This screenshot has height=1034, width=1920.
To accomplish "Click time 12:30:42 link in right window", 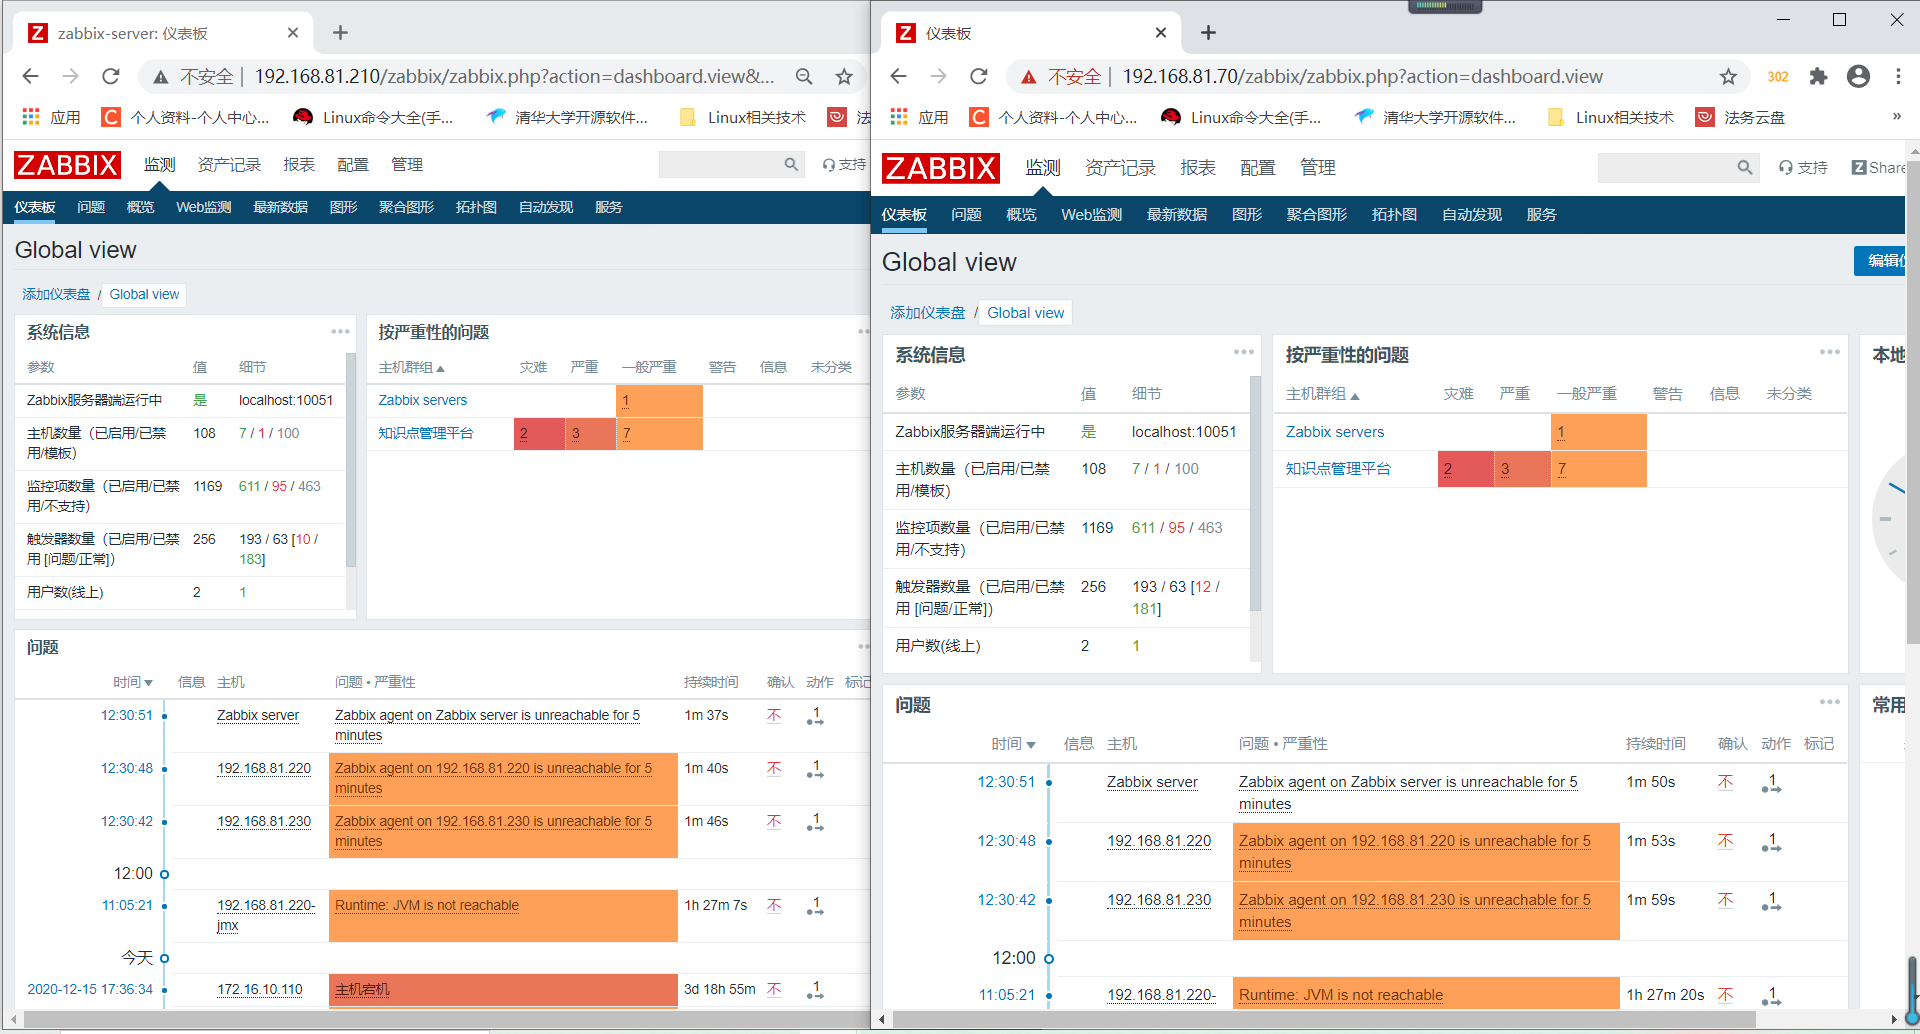I will [1006, 900].
